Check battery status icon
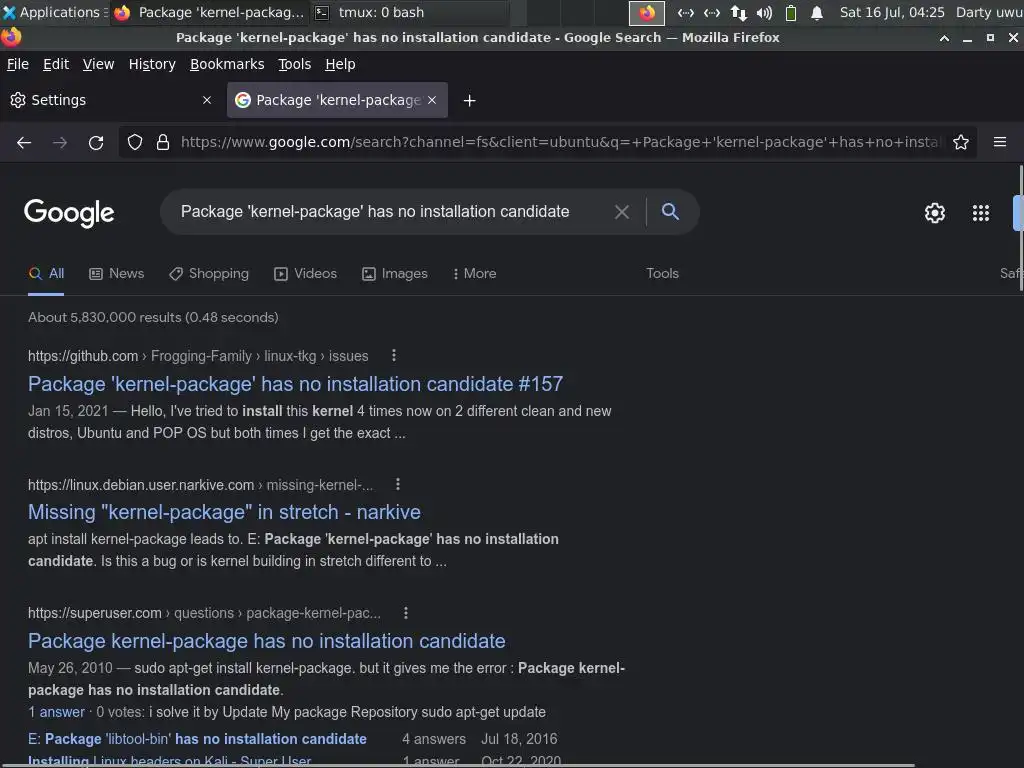1024x768 pixels. click(x=791, y=13)
